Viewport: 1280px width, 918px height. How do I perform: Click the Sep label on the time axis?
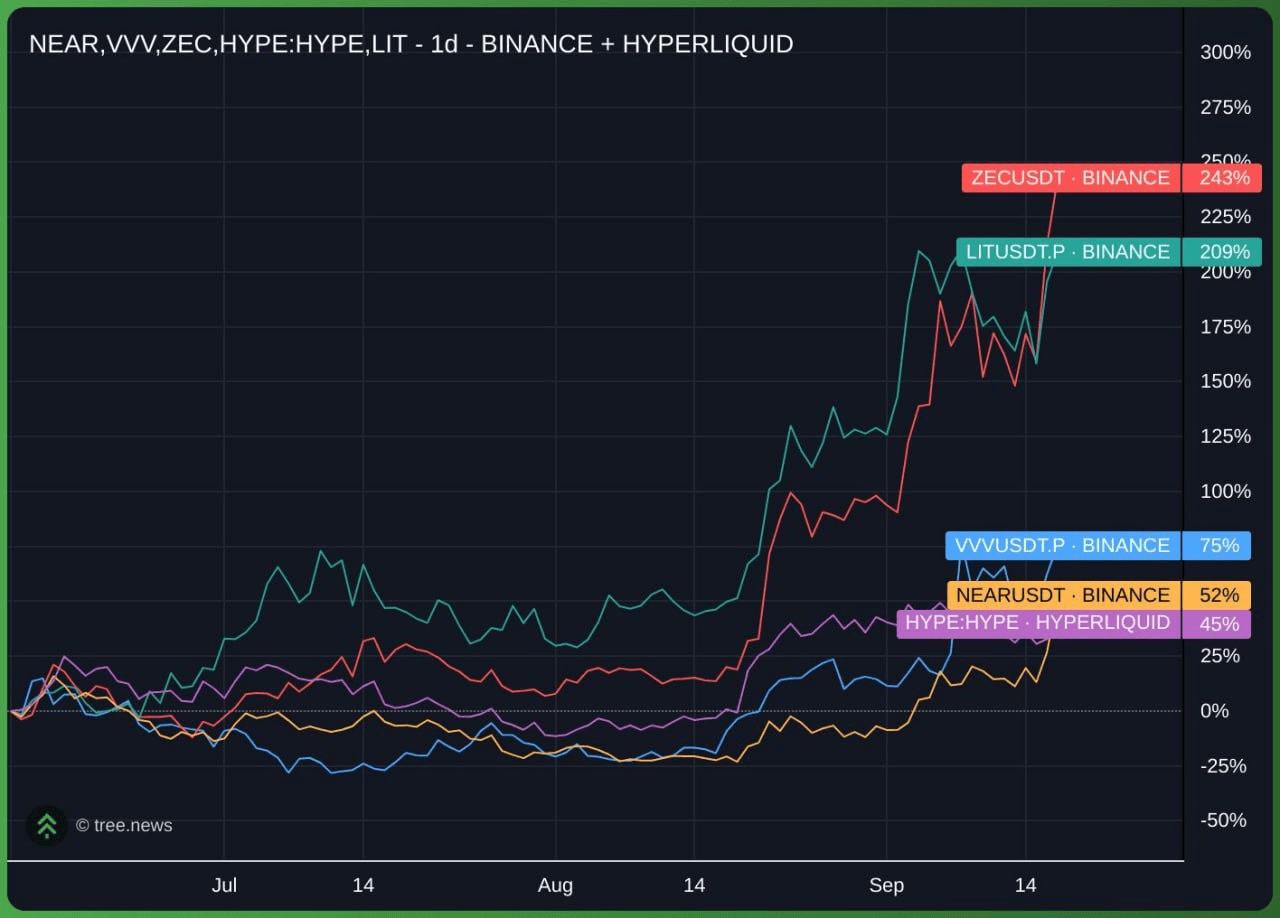[x=886, y=886]
